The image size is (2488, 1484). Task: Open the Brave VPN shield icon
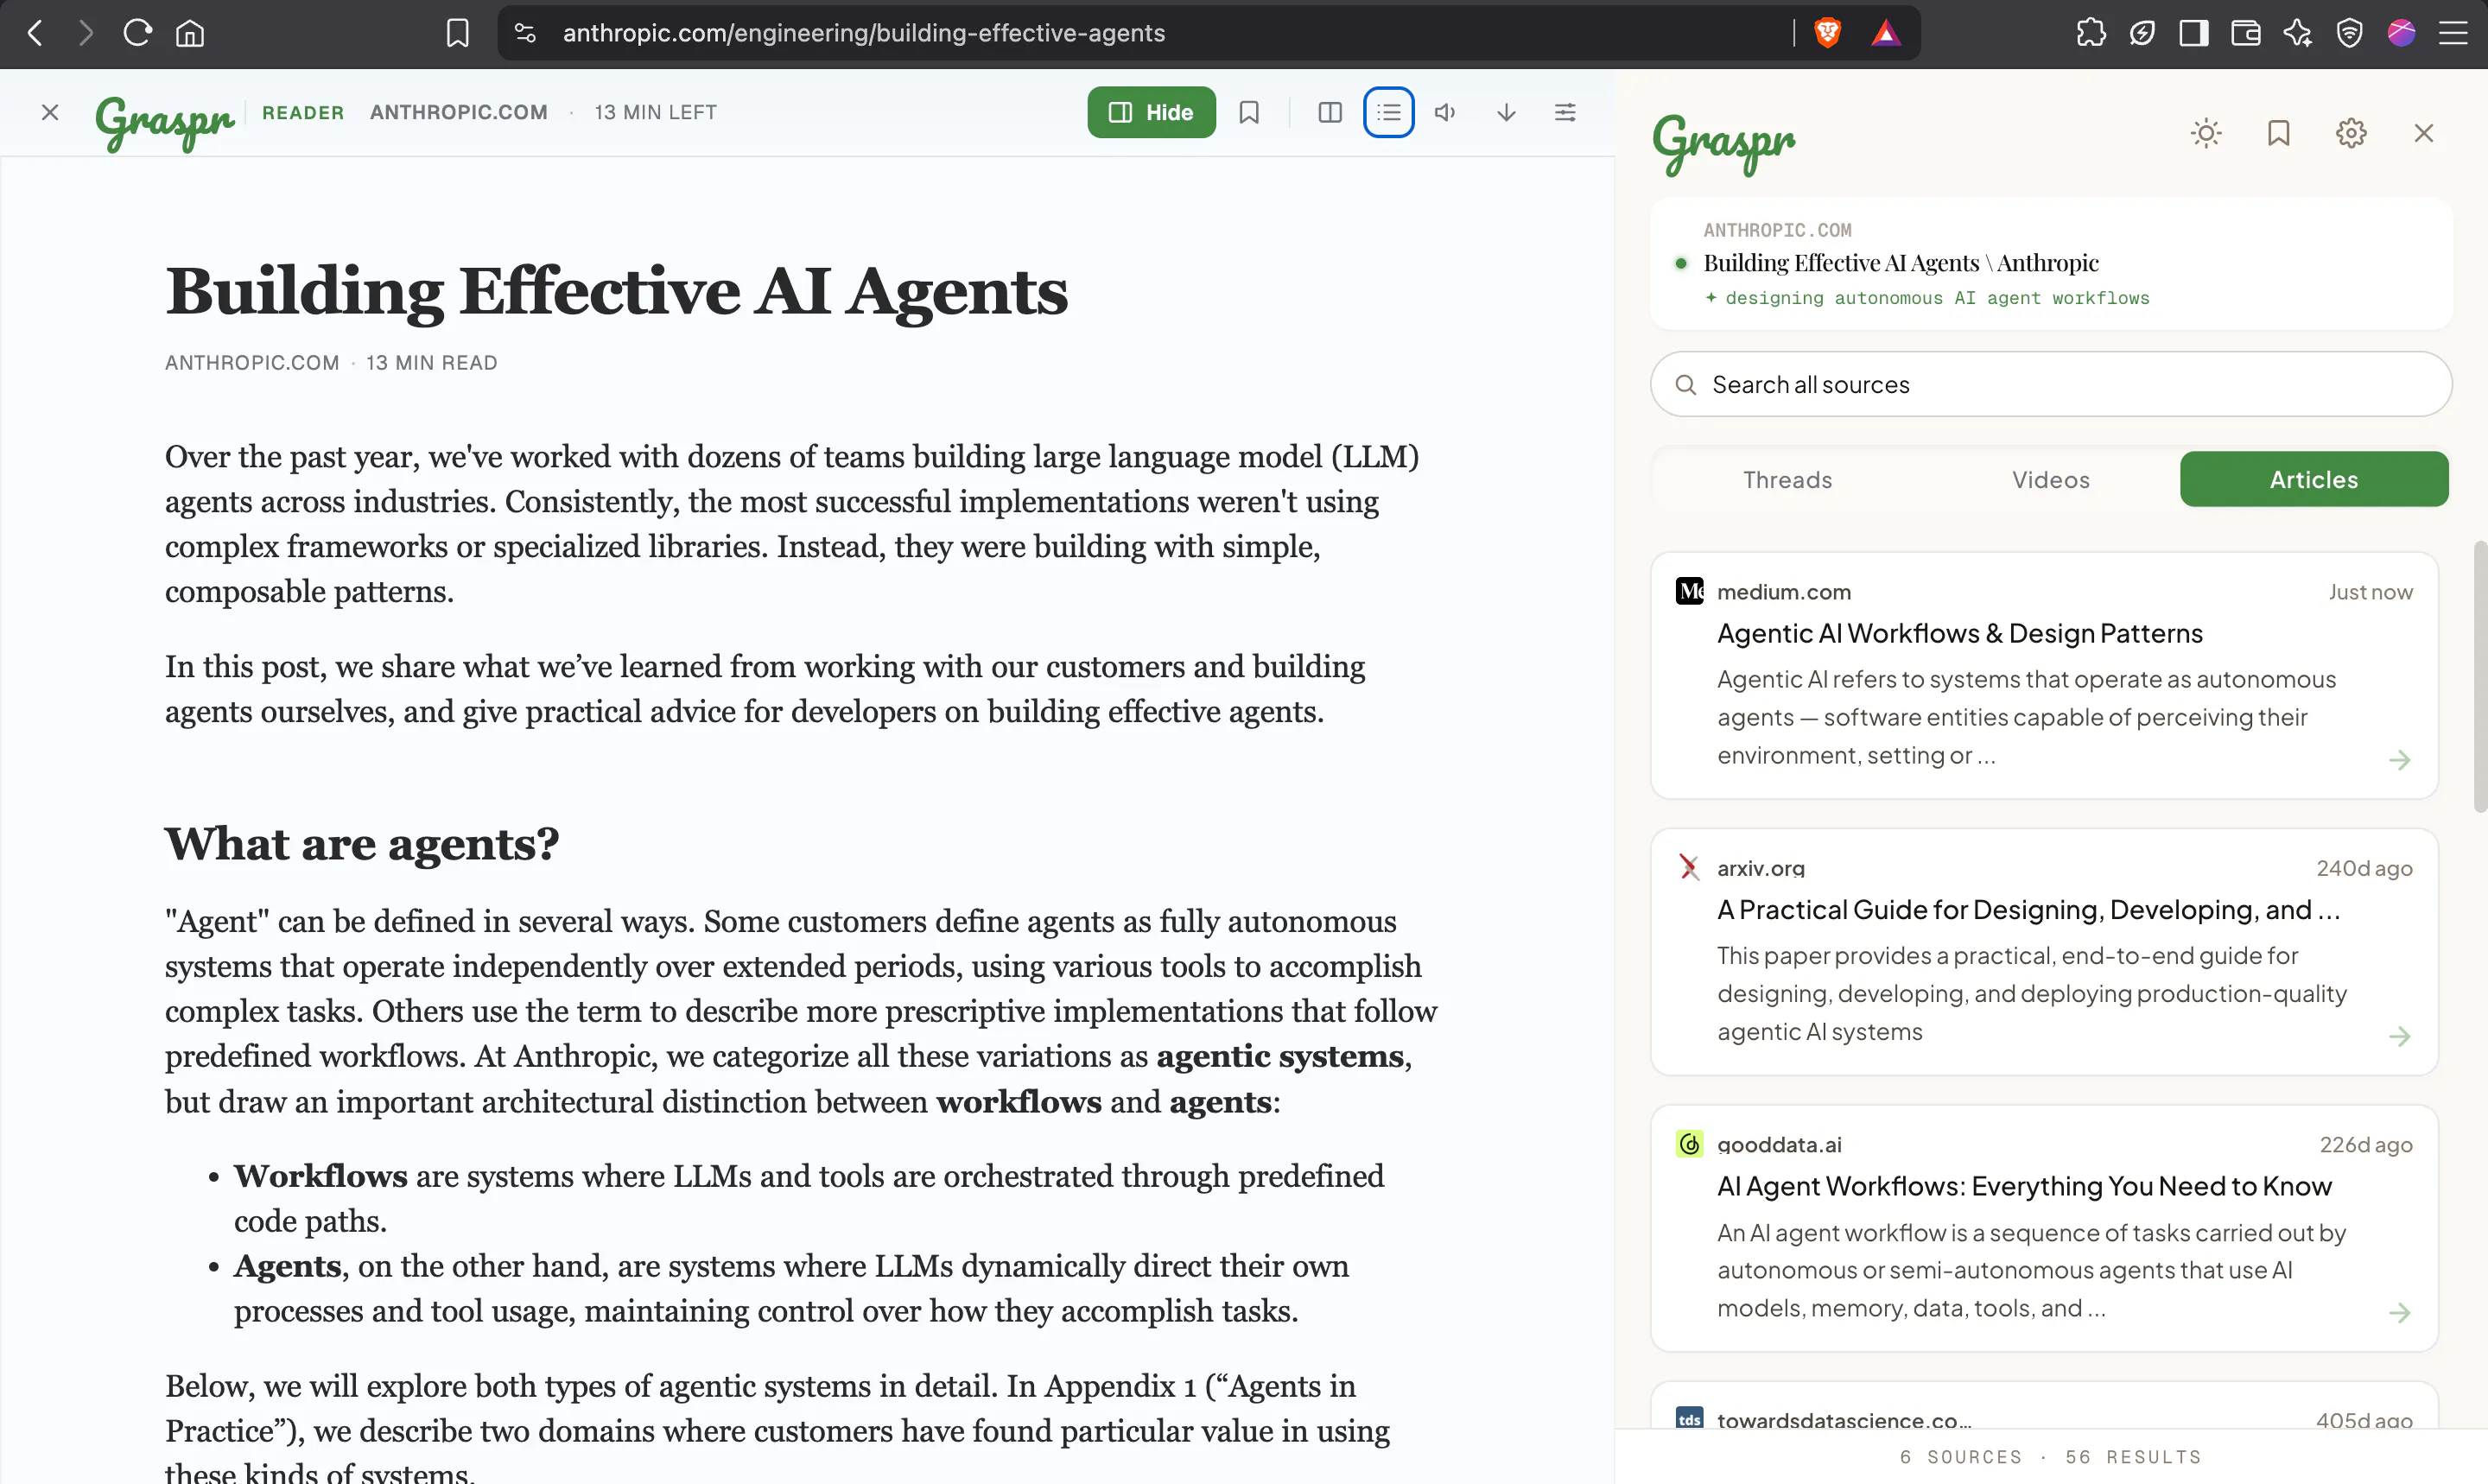pyautogui.click(x=2350, y=33)
